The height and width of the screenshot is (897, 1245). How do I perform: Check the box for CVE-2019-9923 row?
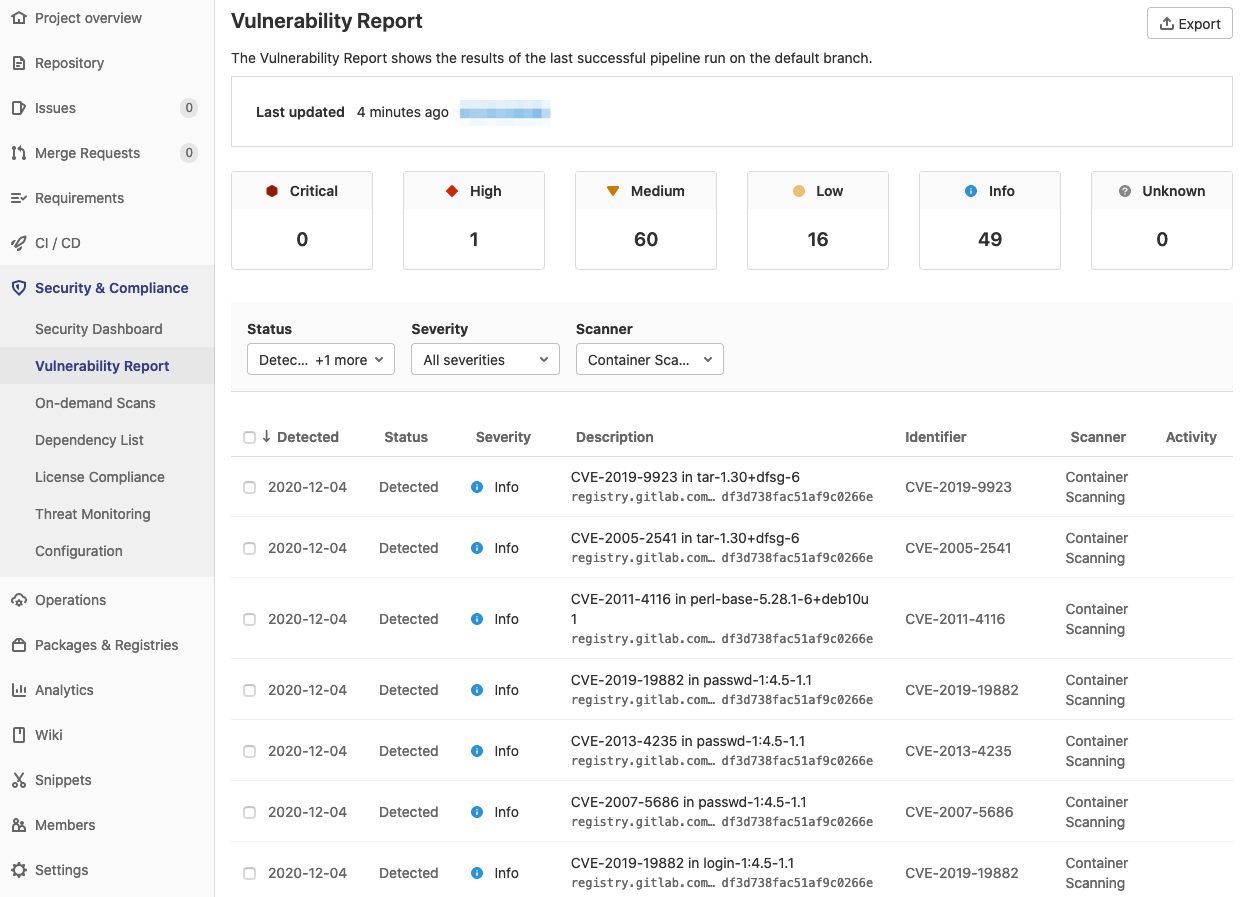249,487
